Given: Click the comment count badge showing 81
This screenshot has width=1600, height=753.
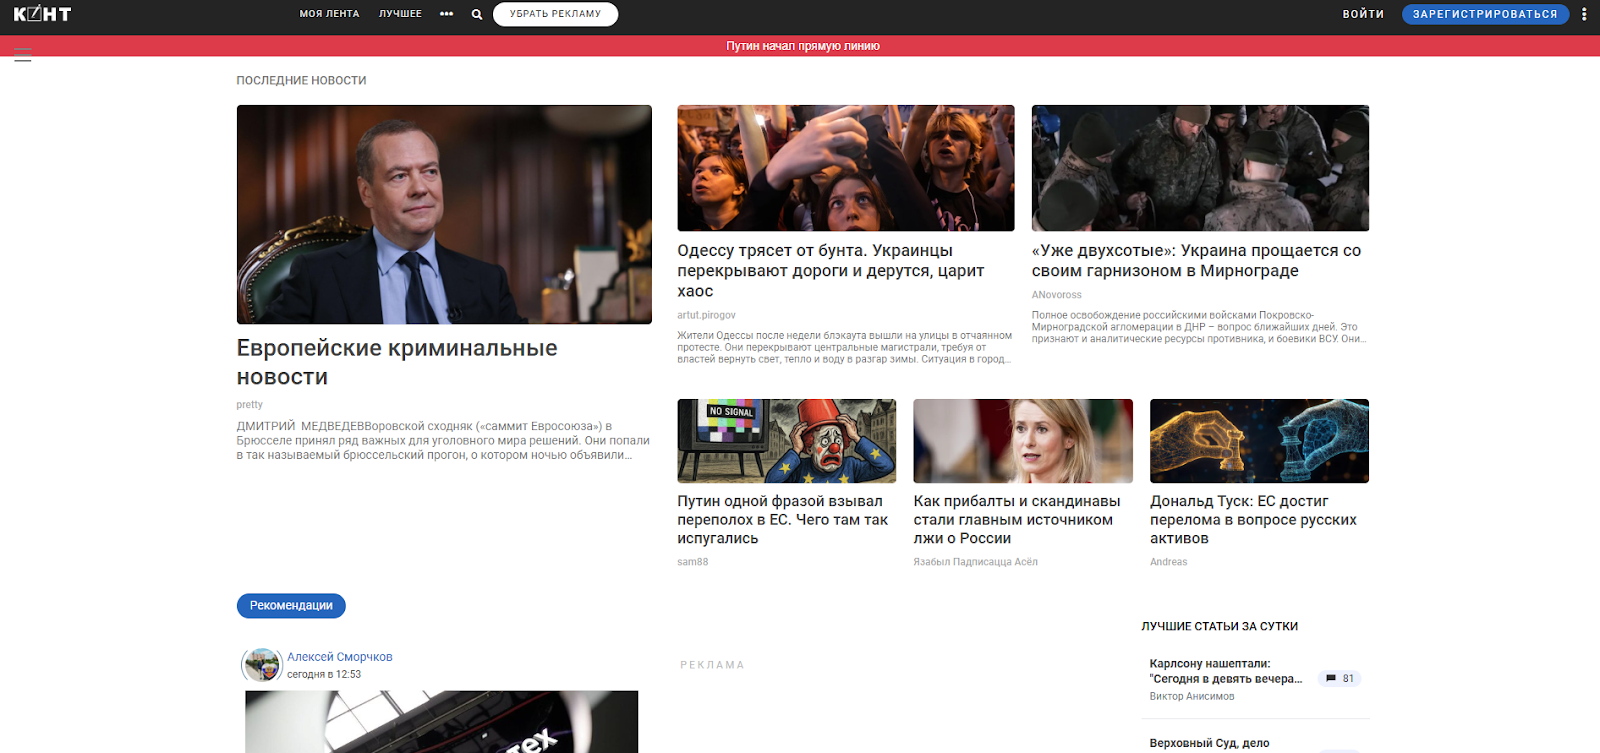Looking at the screenshot, I should tap(1340, 679).
